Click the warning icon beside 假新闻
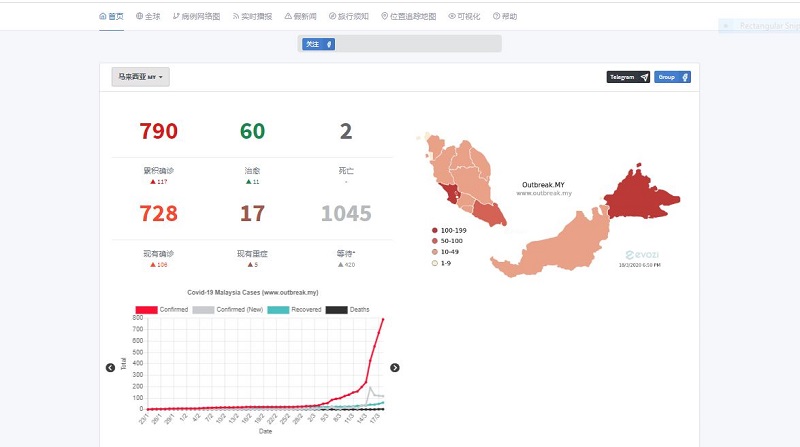 288,17
